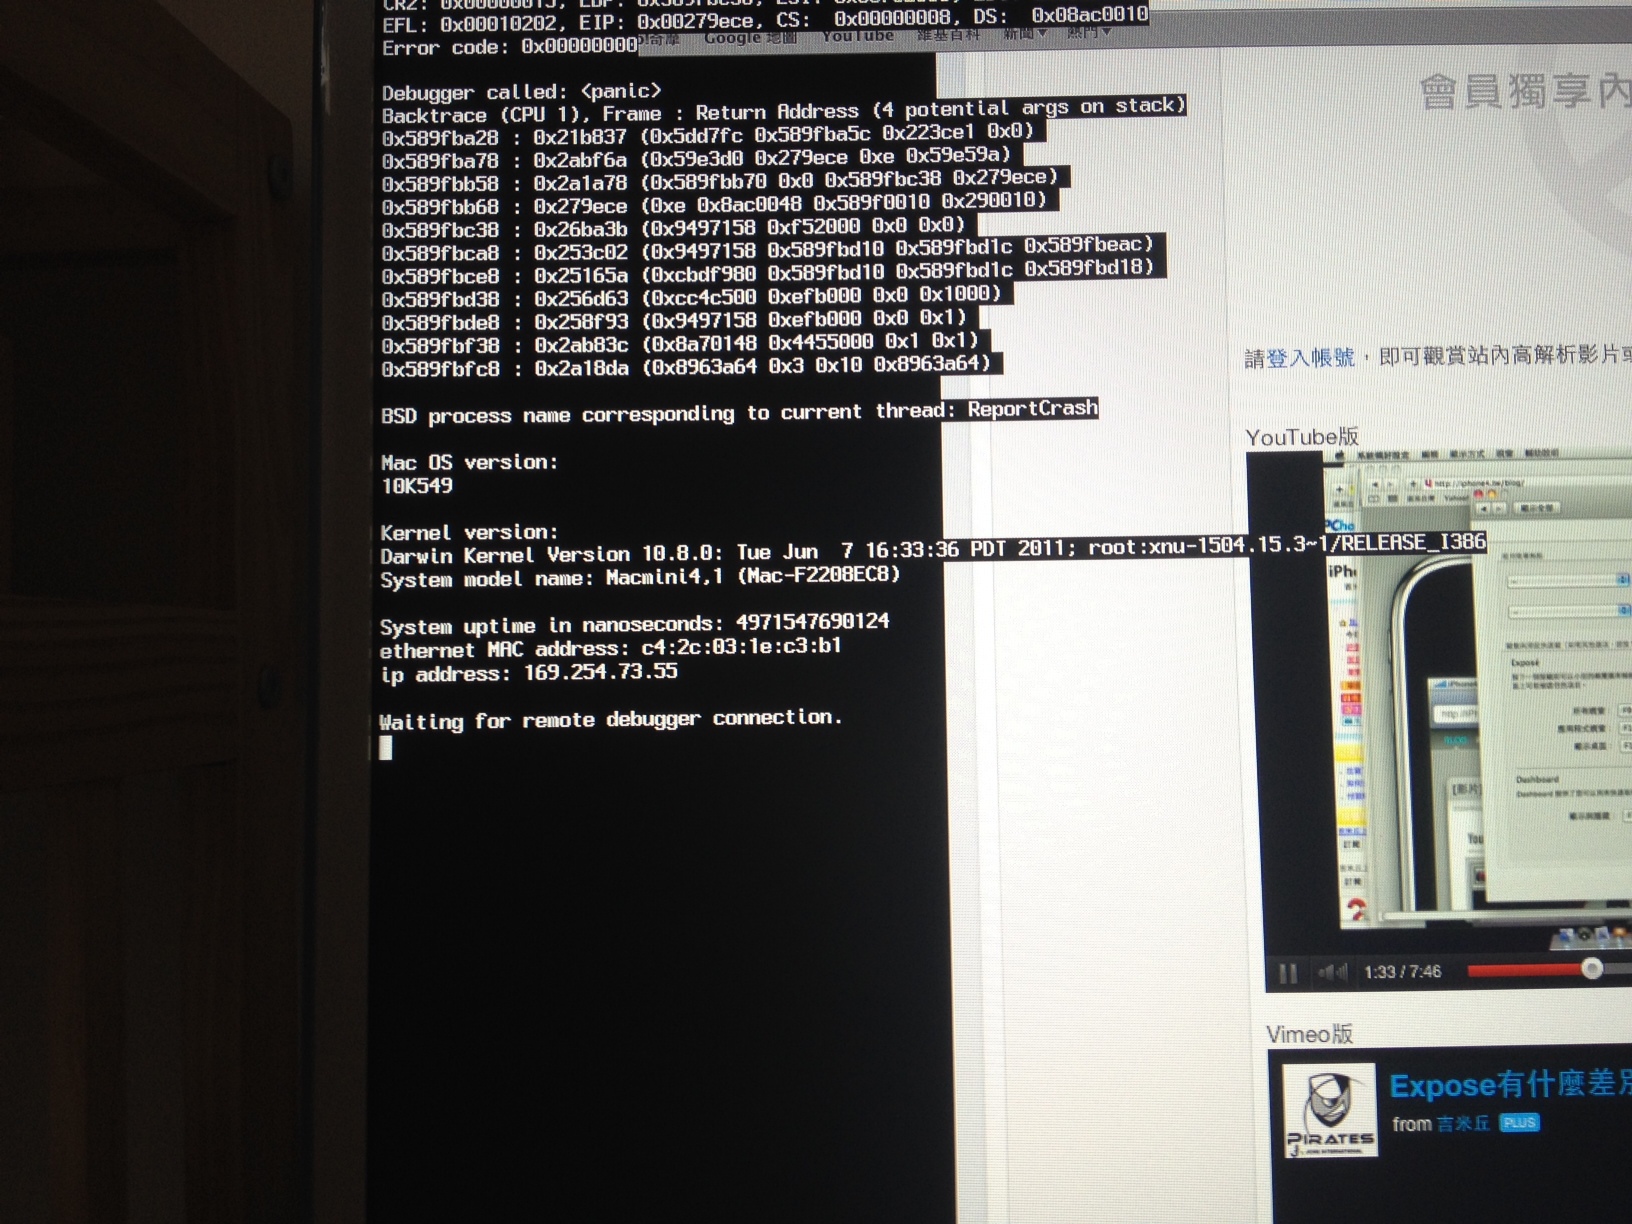
Task: Open the 維基百科 bookmark
Action: tap(948, 35)
